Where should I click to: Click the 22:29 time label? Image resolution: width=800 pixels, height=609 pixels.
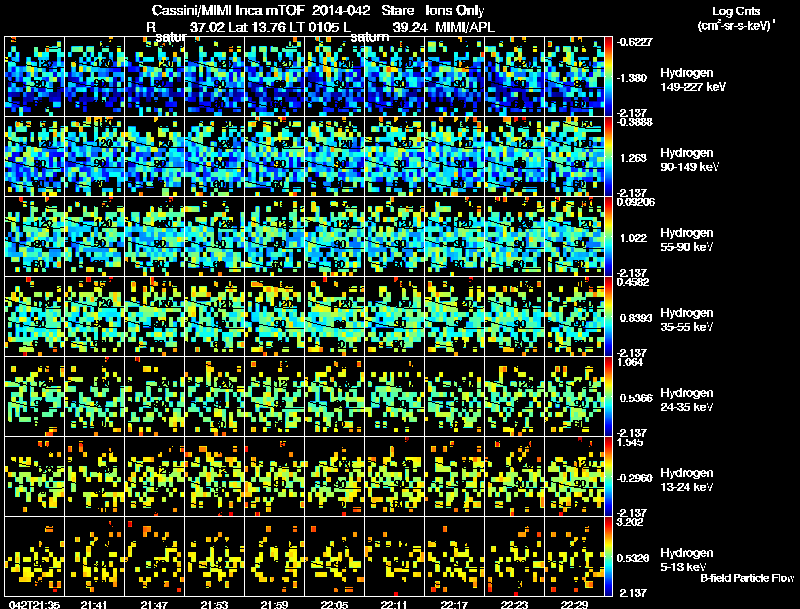click(x=574, y=604)
